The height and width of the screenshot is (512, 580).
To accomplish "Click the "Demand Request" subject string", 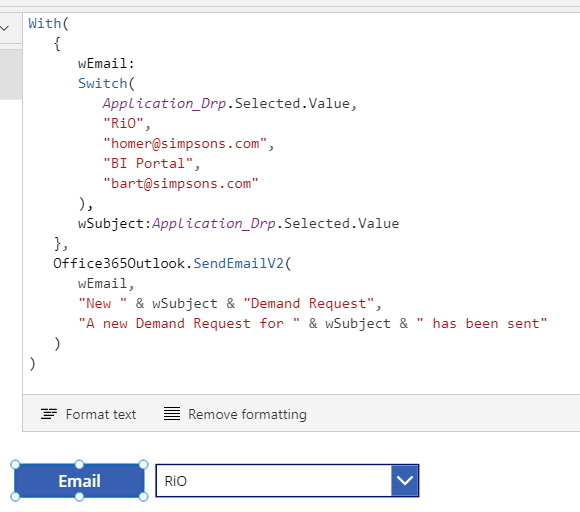I will pos(308,303).
